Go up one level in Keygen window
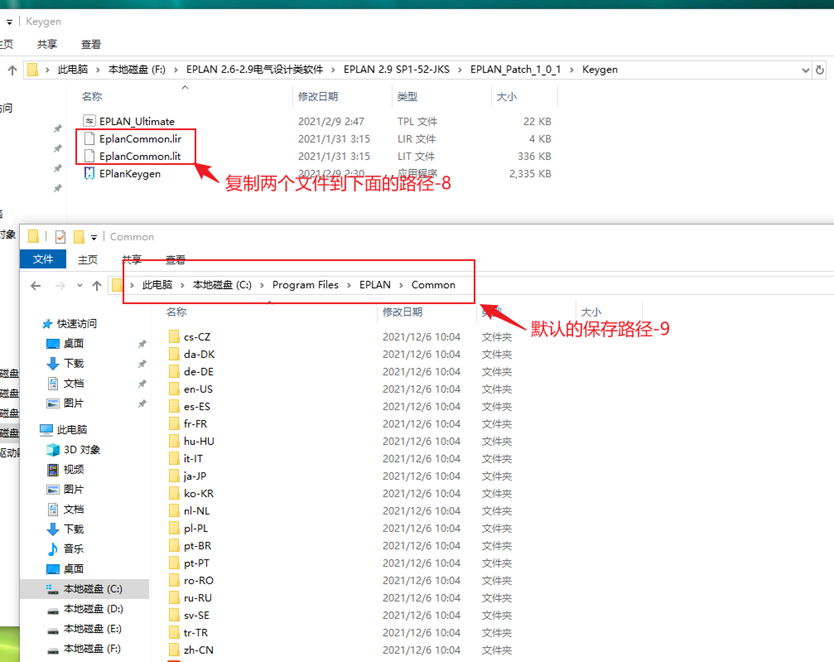 click(12, 70)
